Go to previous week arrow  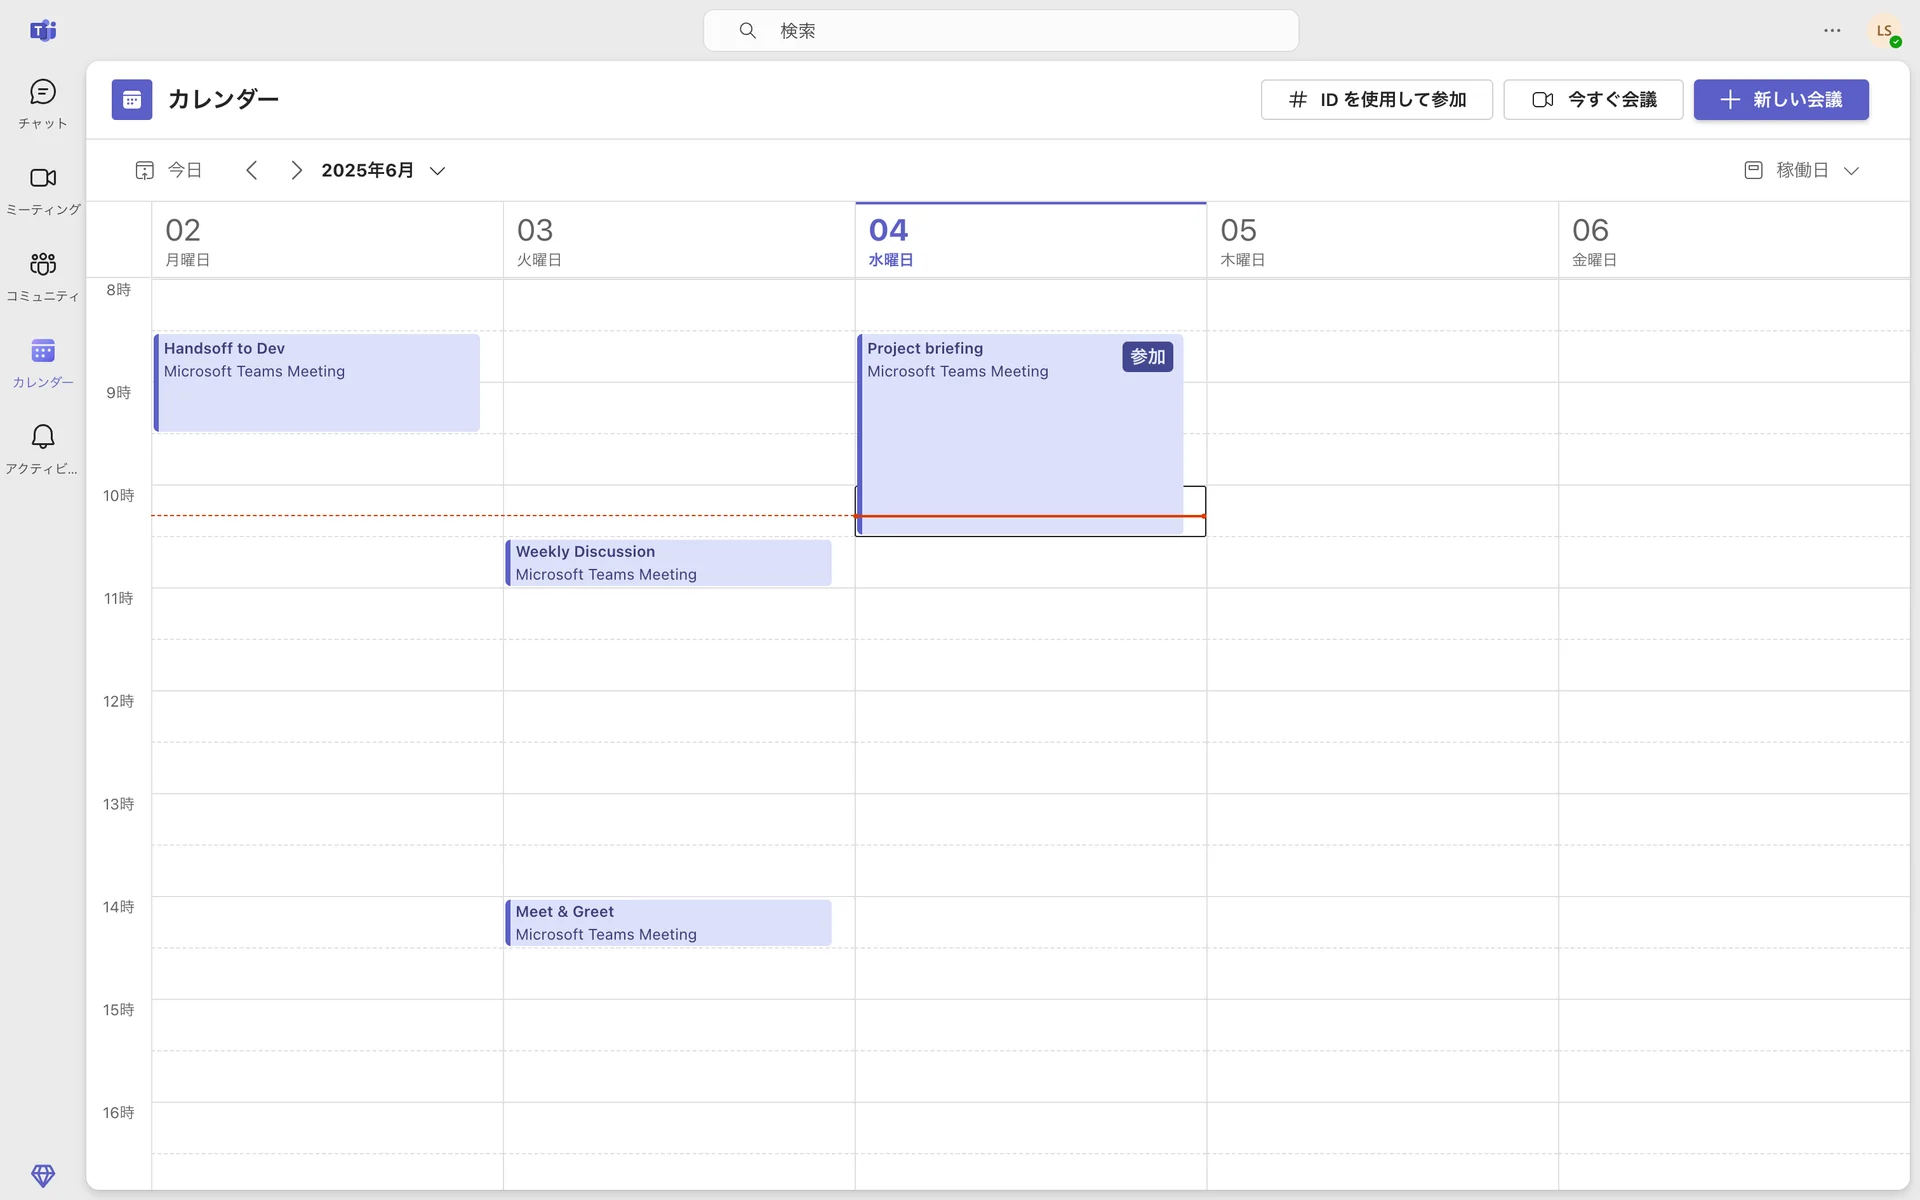252,170
